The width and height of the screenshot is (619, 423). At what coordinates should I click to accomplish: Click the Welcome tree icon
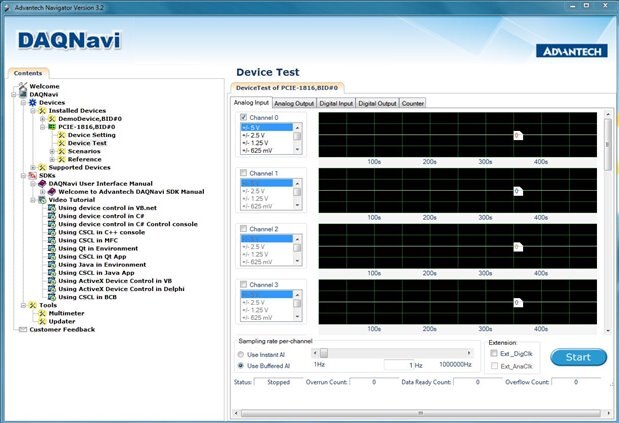click(23, 86)
